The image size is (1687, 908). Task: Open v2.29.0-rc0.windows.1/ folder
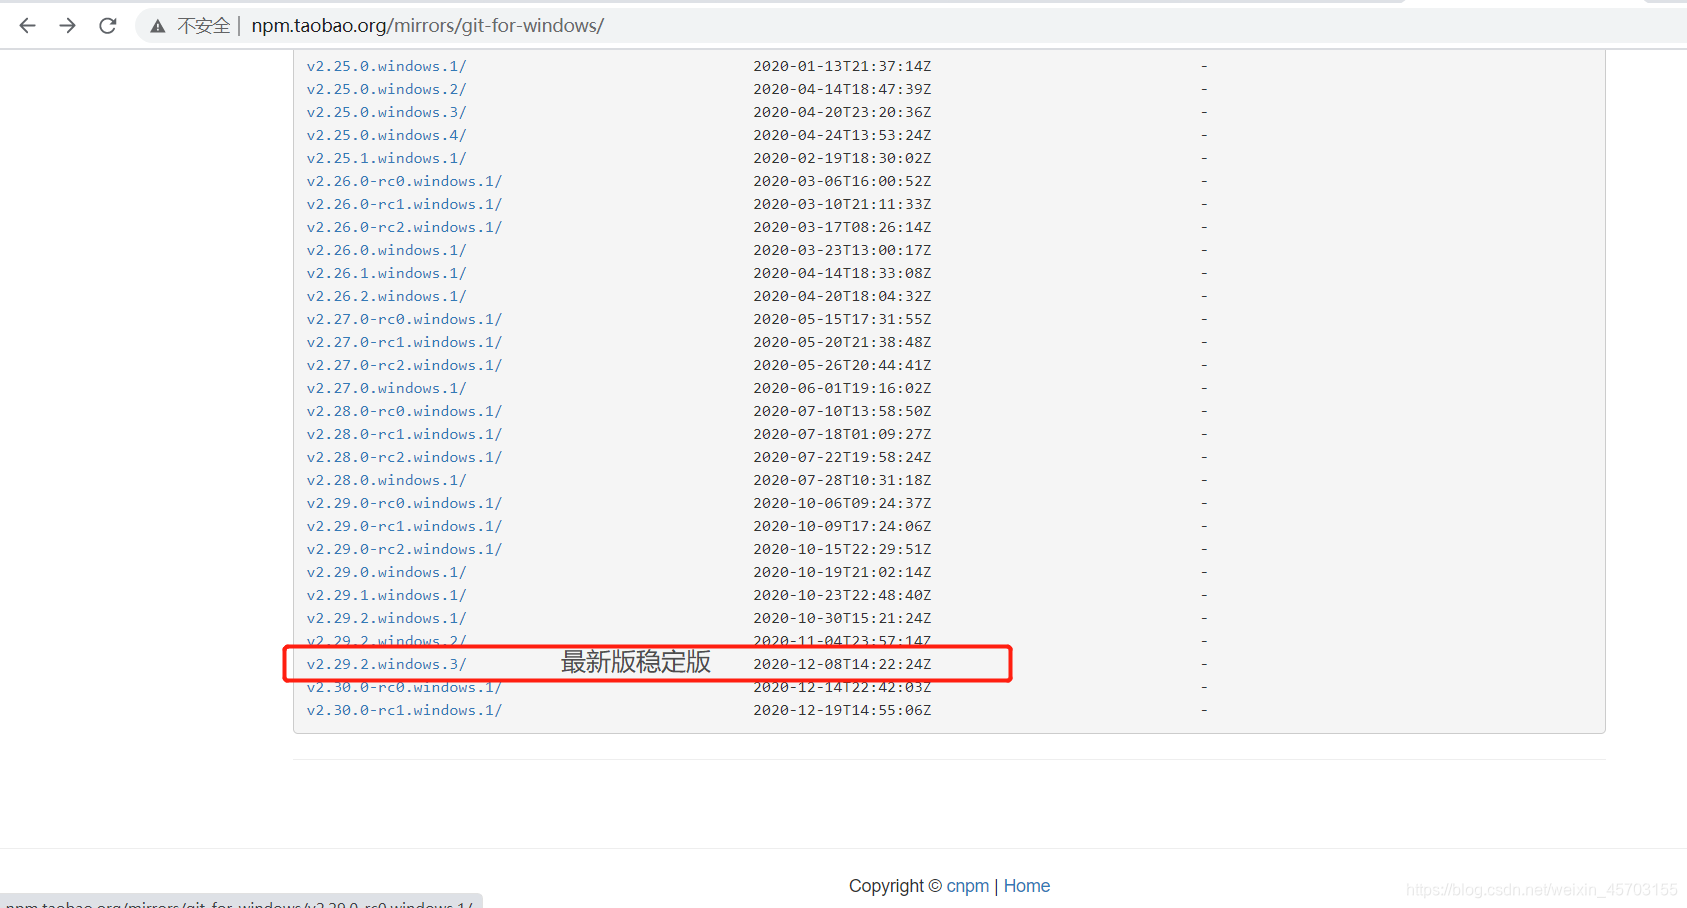pos(404,503)
